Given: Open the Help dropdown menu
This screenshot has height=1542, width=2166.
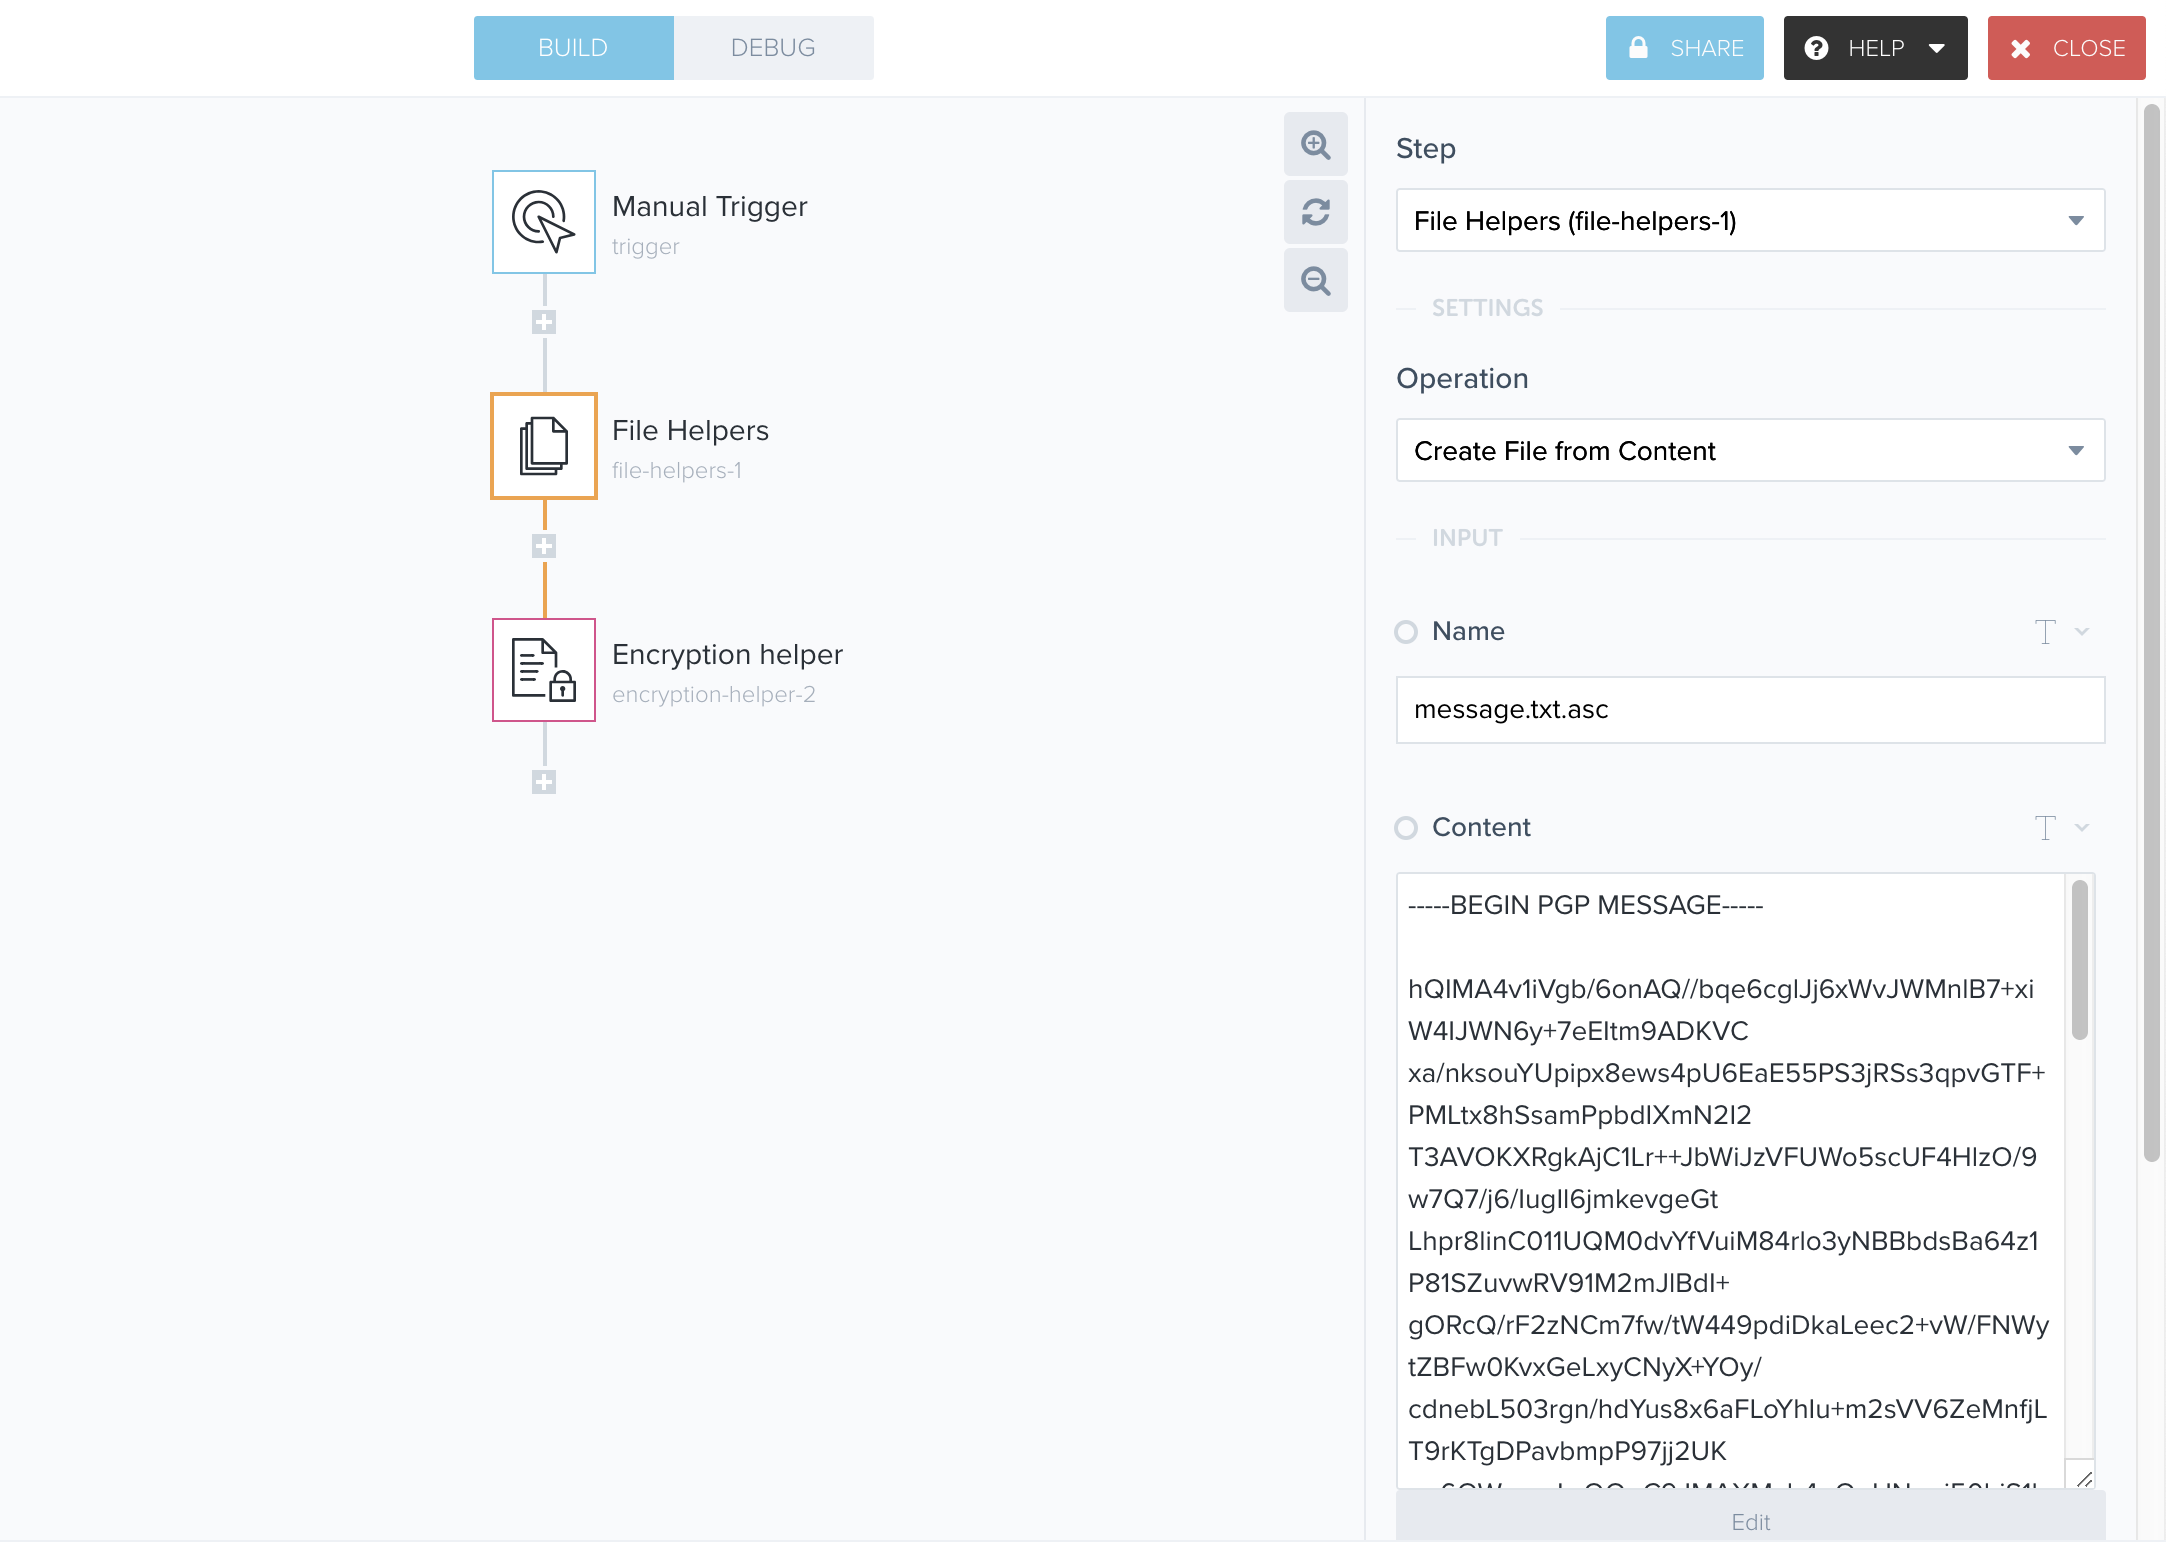Looking at the screenshot, I should [1874, 47].
